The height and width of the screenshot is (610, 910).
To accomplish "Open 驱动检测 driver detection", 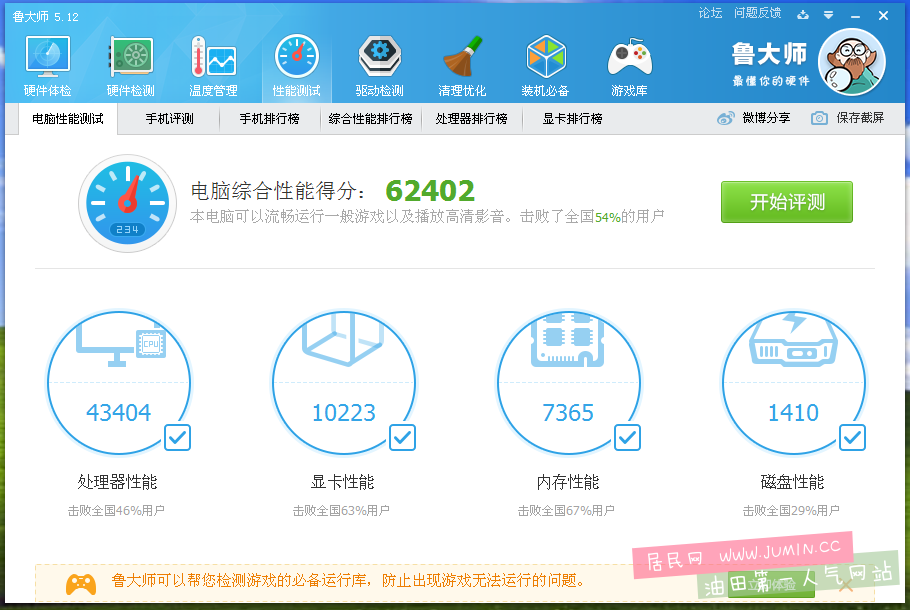I will 380,66.
